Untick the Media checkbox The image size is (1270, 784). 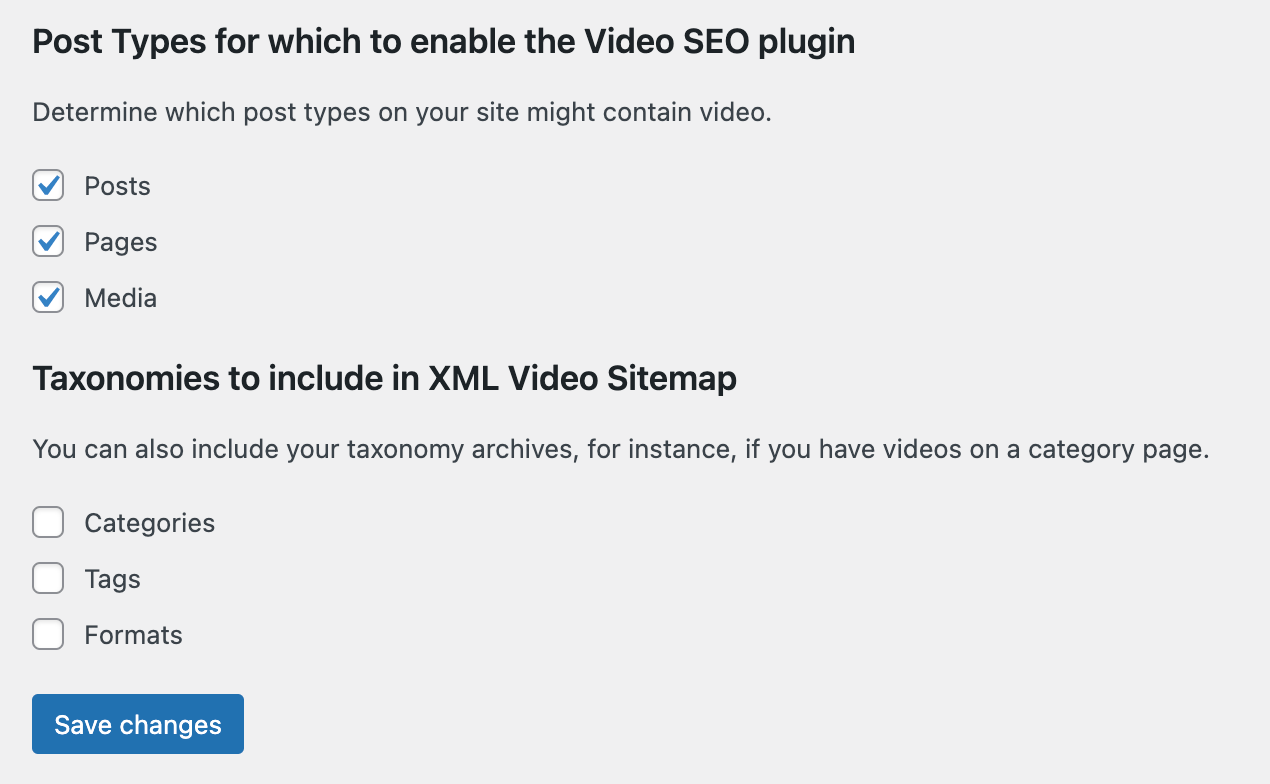tap(48, 298)
